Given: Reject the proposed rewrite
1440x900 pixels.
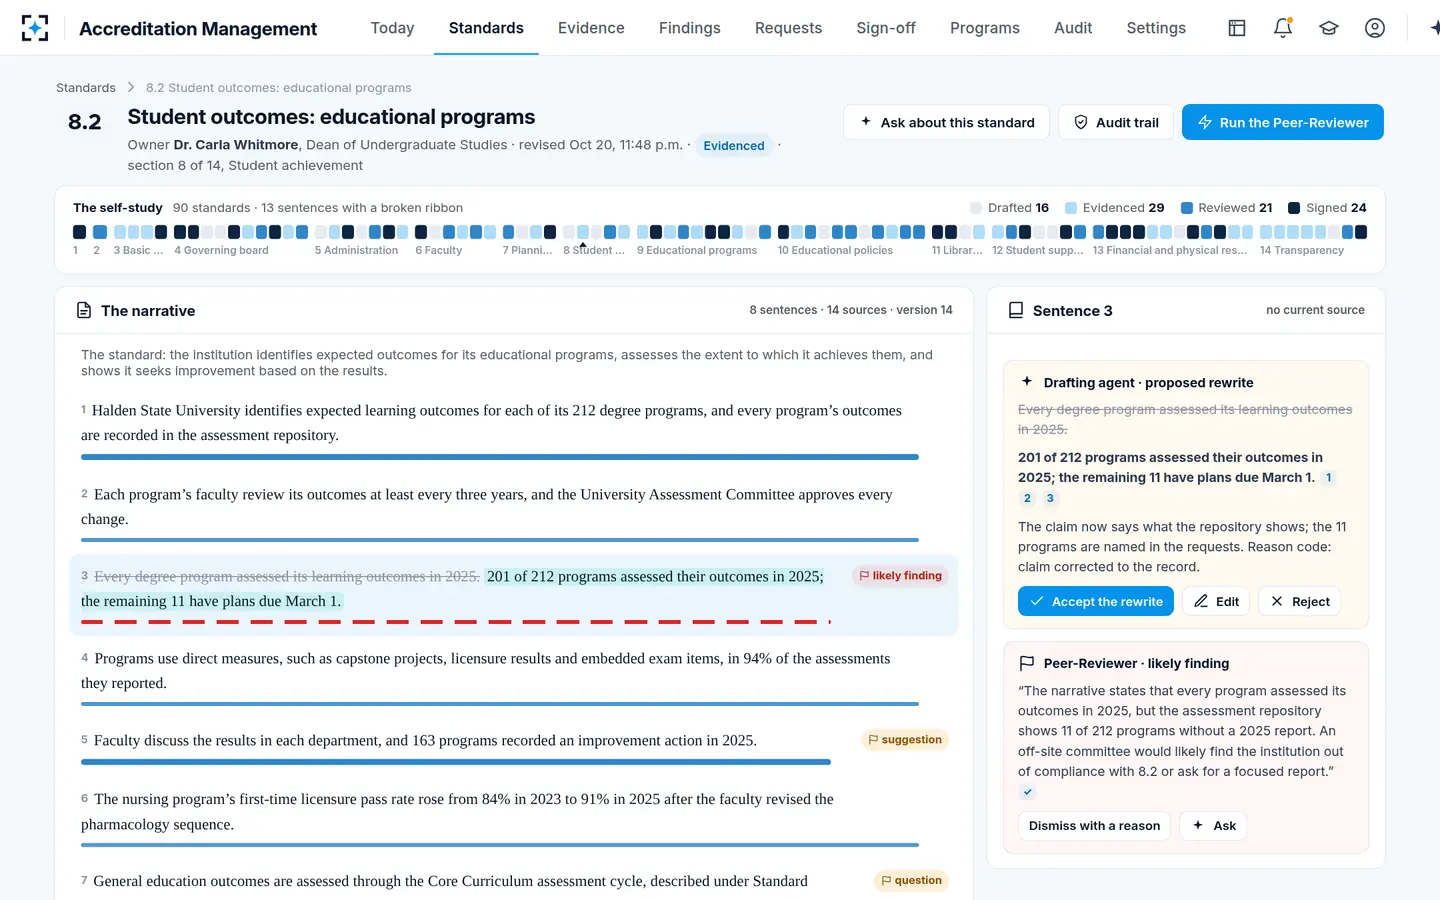Looking at the screenshot, I should 1300,601.
